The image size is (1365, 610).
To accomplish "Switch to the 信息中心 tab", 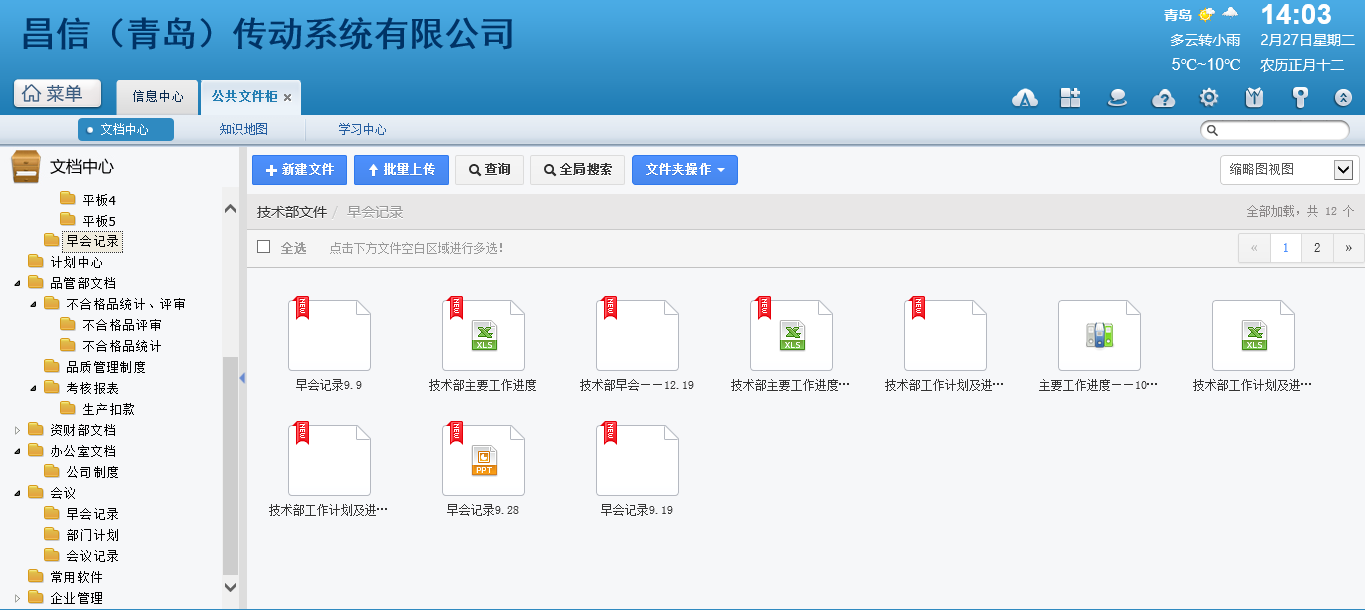I will pyautogui.click(x=158, y=97).
